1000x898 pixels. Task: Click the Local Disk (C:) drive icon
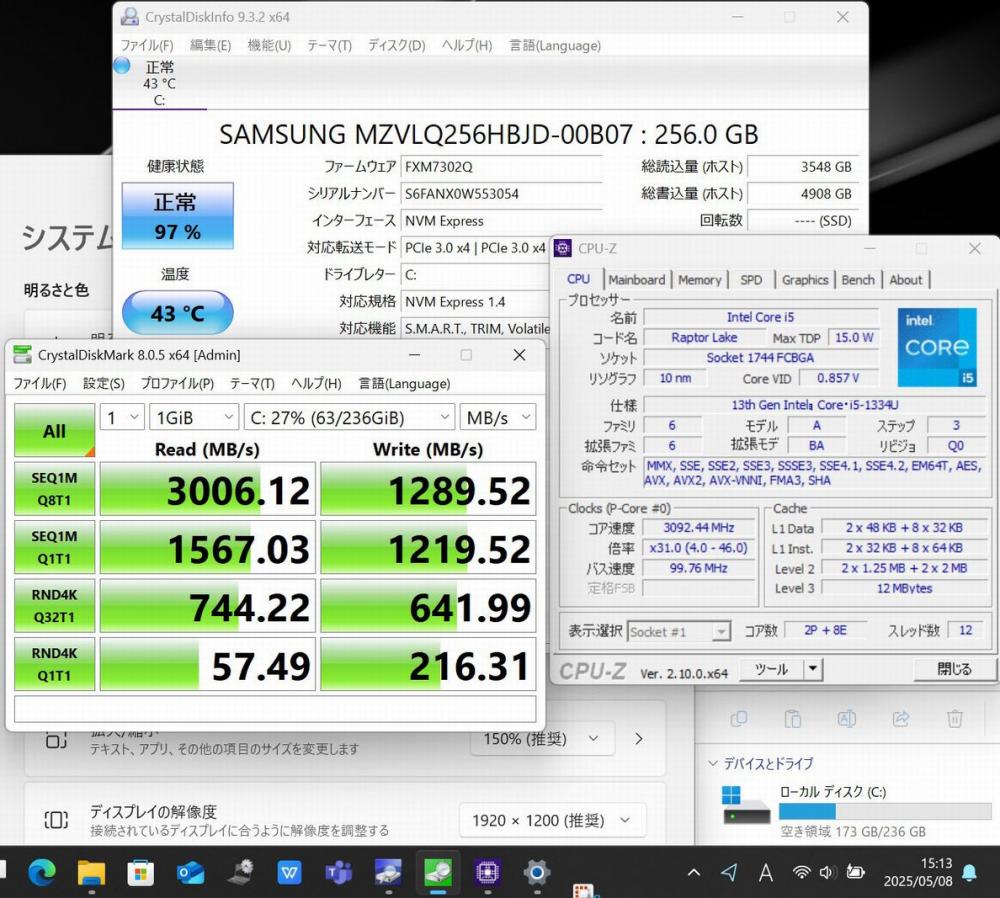click(746, 806)
